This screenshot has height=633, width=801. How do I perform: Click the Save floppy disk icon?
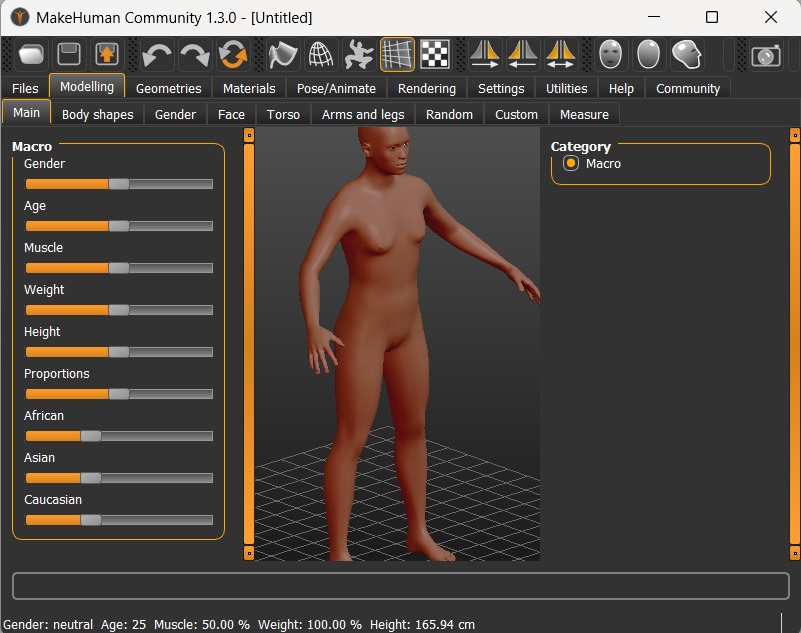(x=69, y=54)
